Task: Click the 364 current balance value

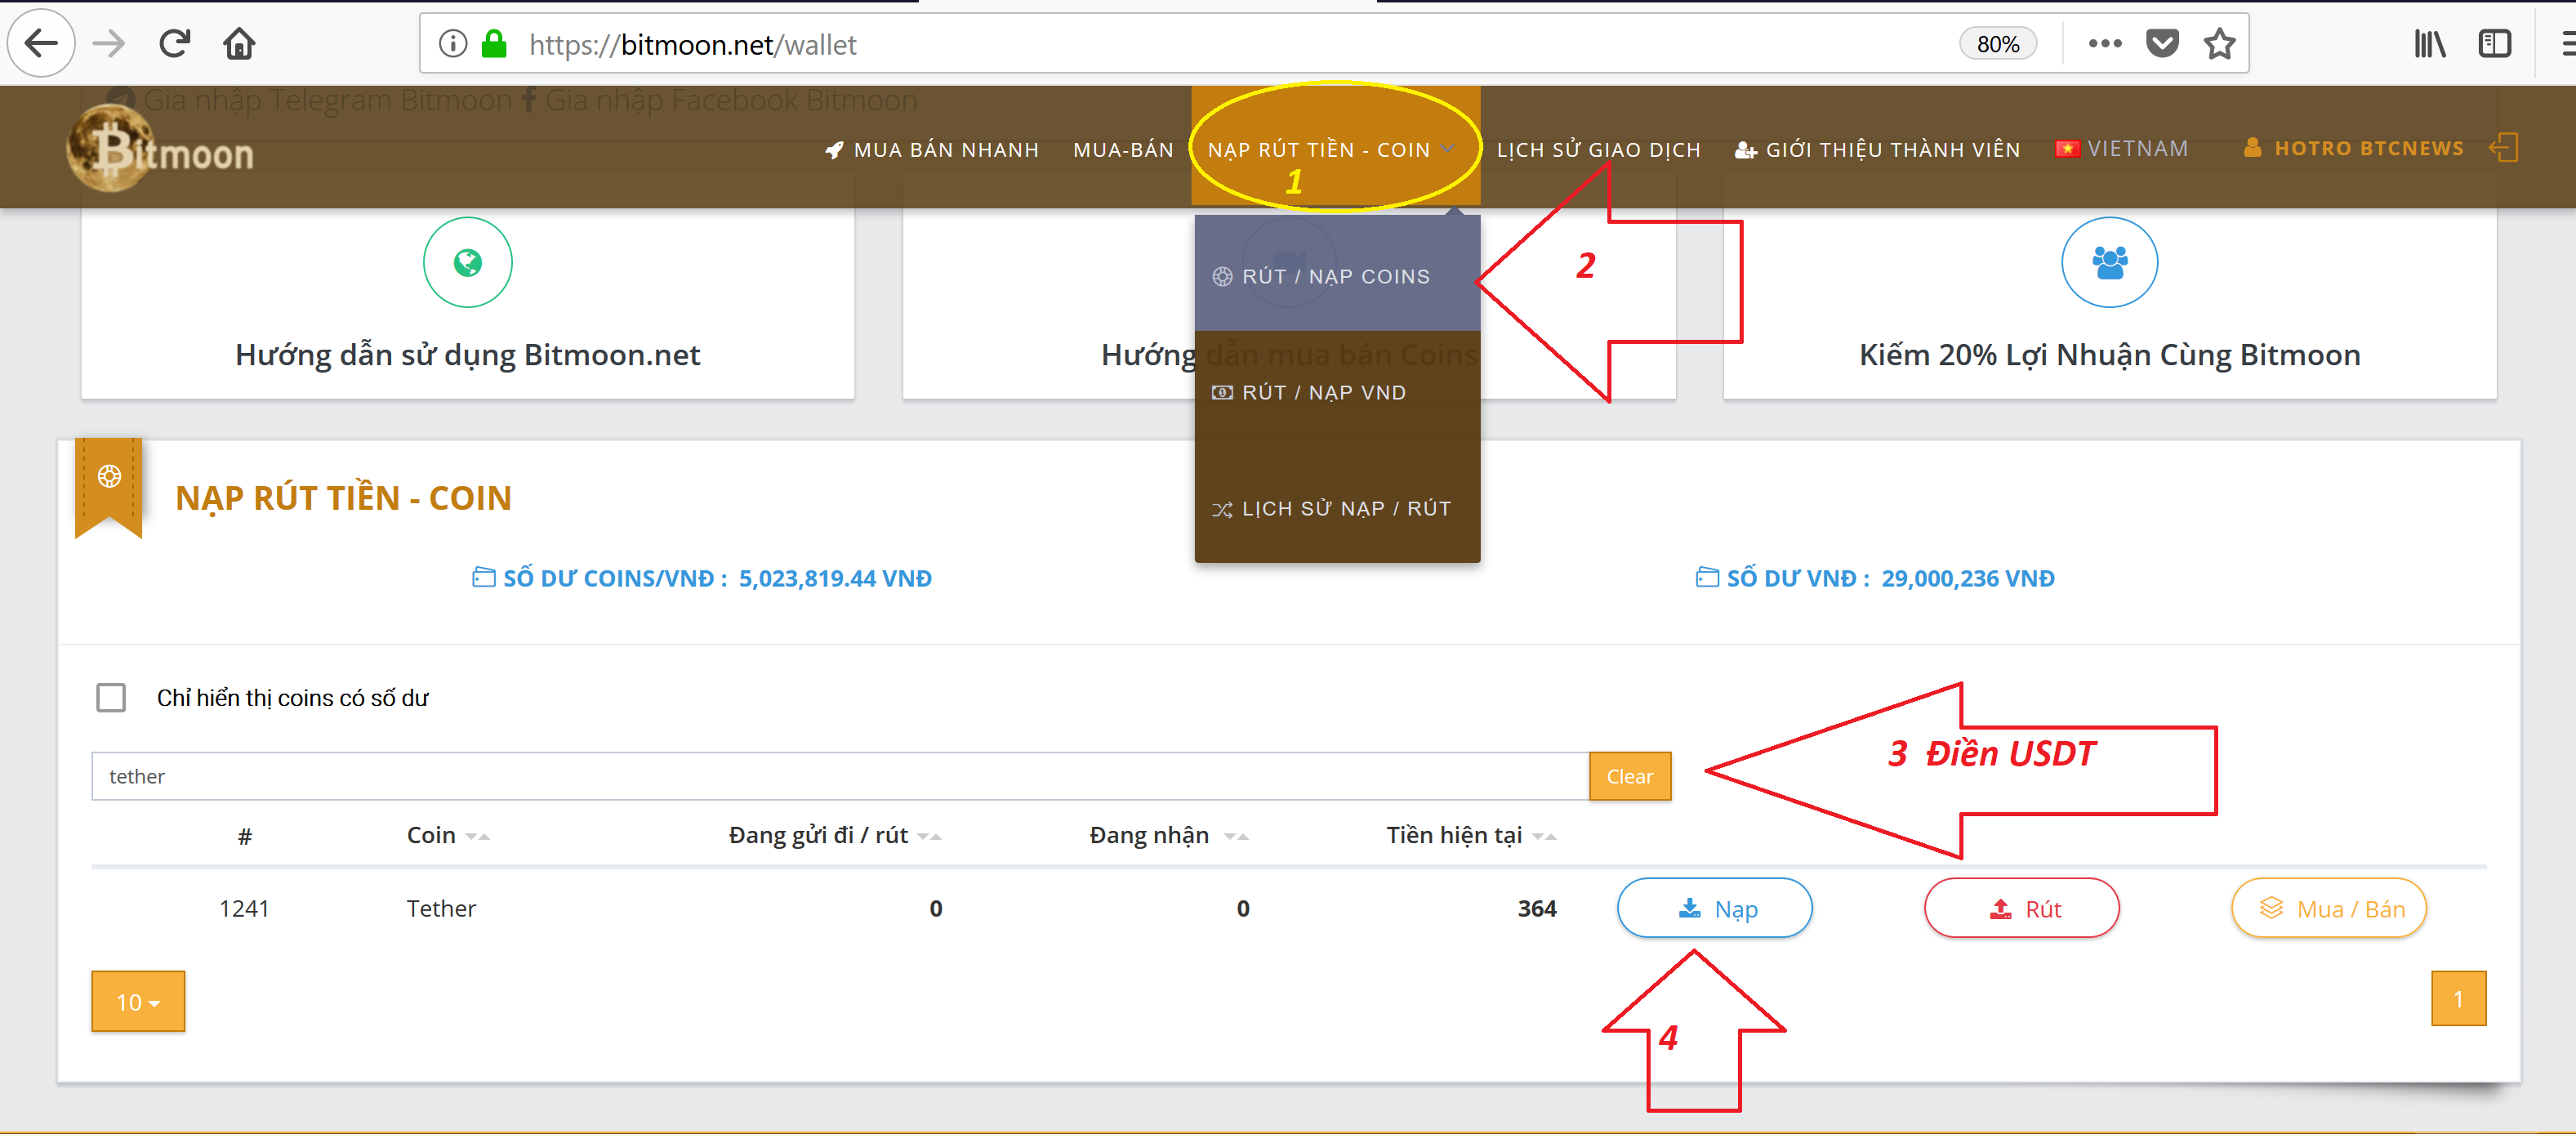Action: coord(1537,908)
